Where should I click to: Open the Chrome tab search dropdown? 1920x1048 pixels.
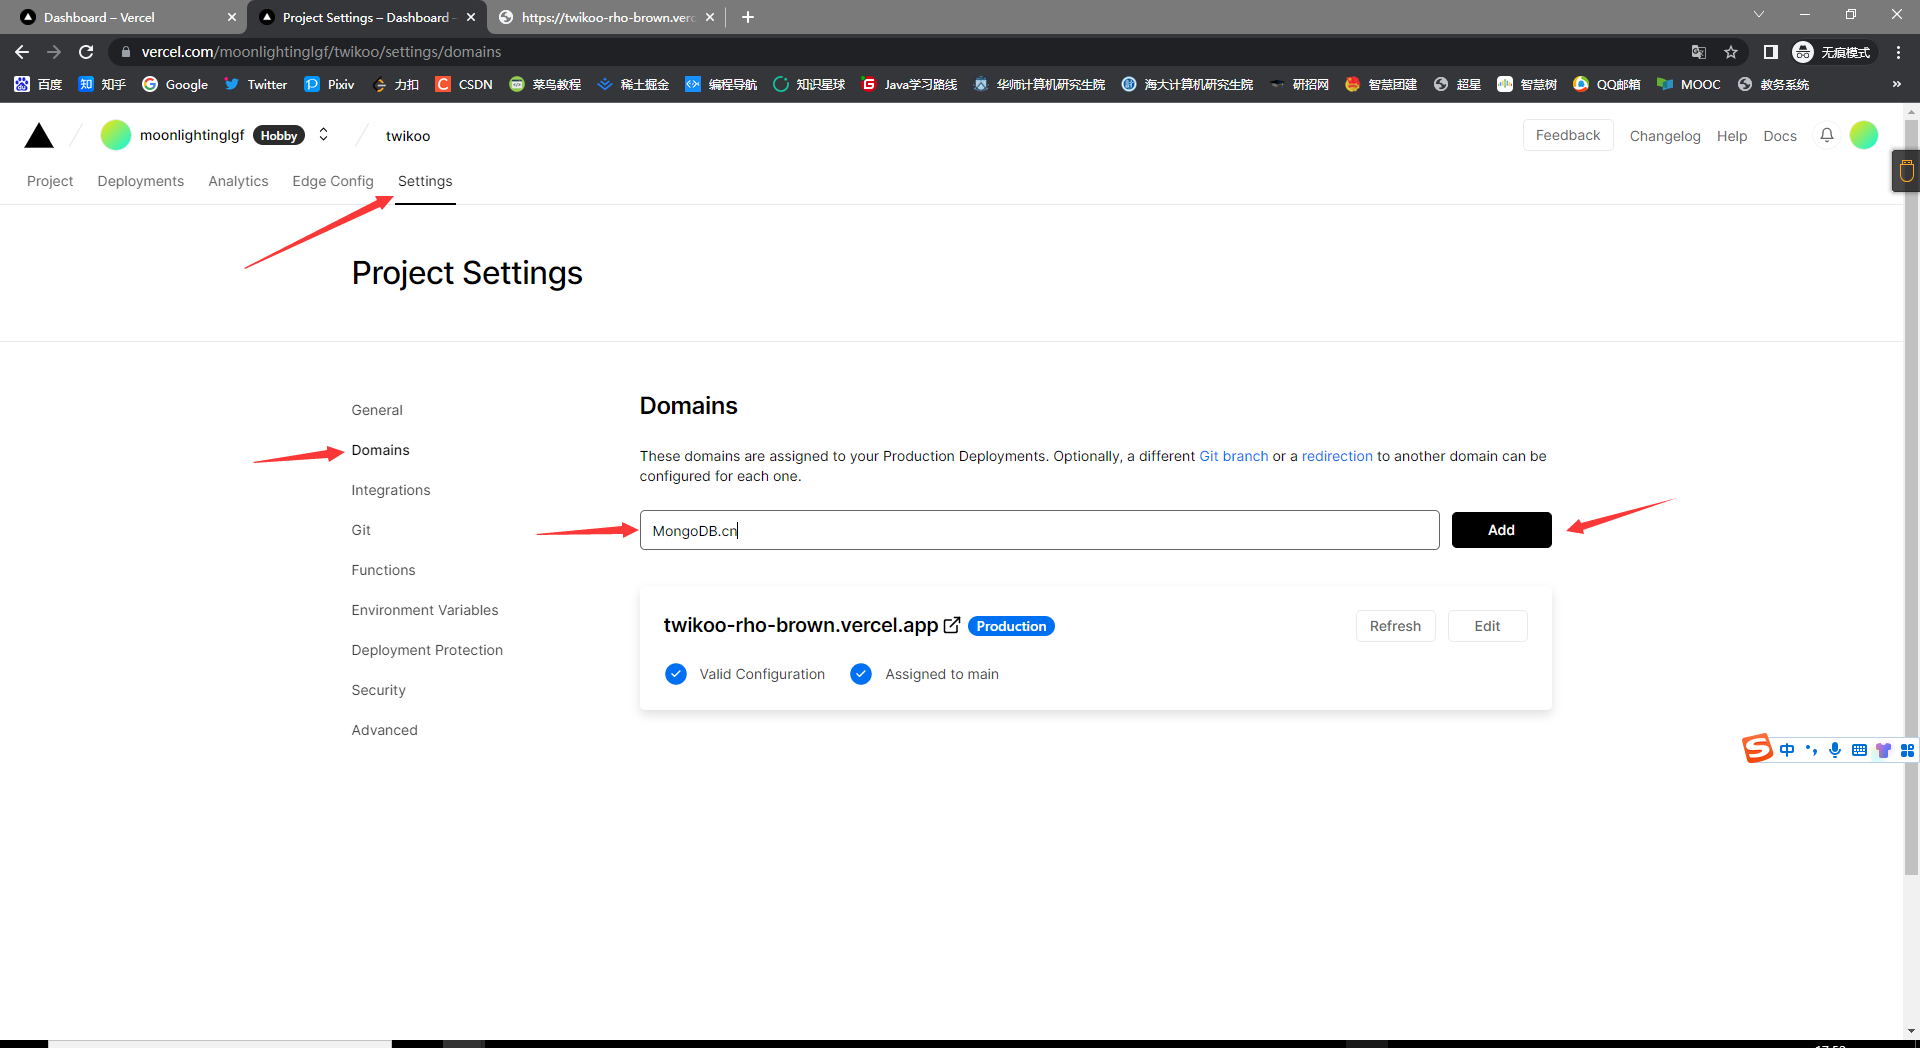pos(1758,15)
